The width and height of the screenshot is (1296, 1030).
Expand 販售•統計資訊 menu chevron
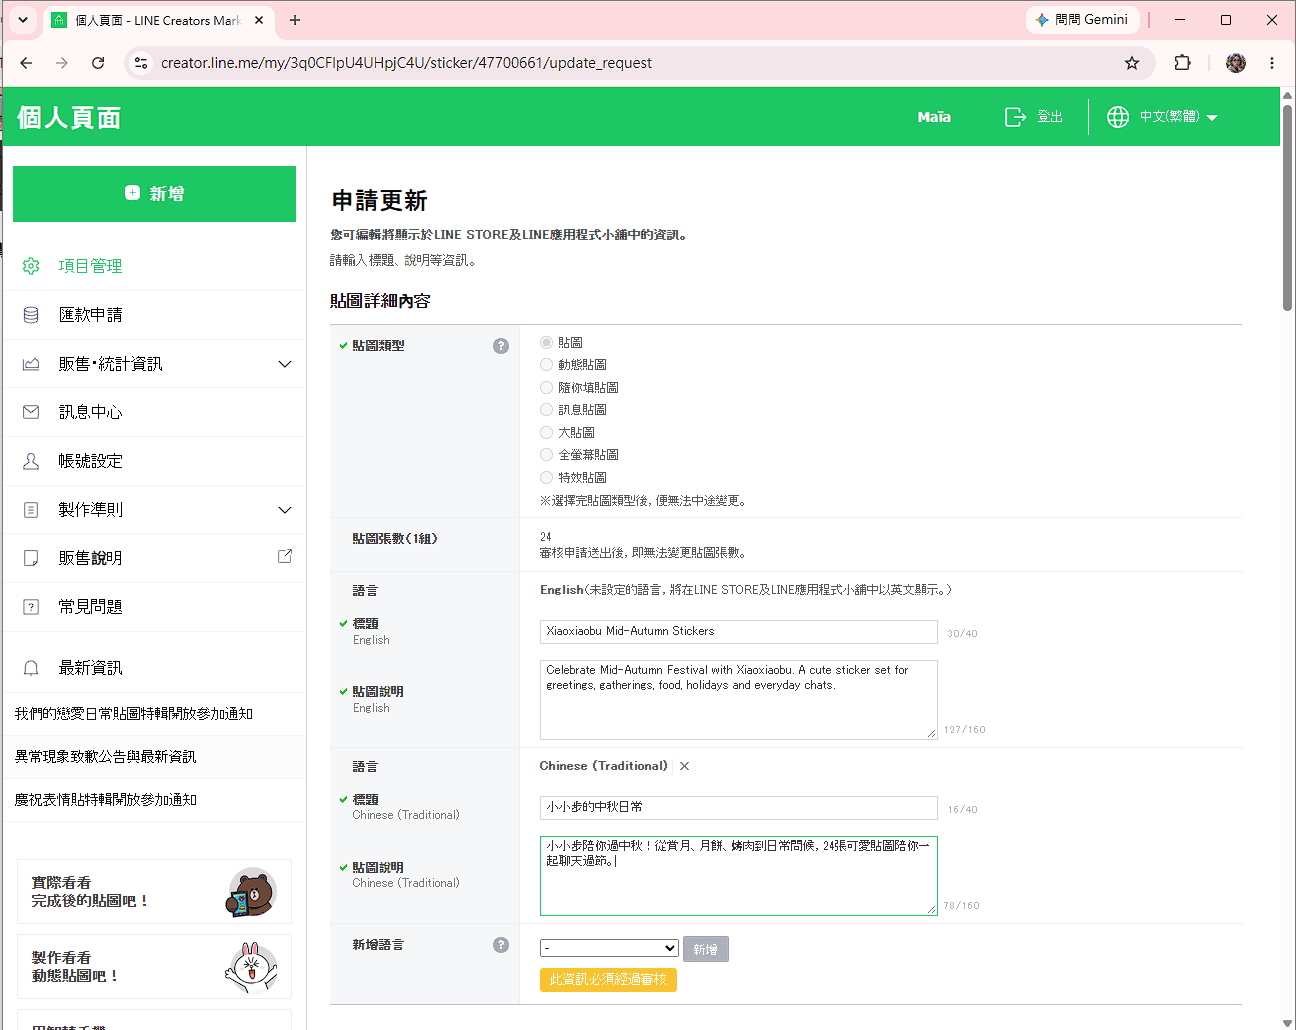[285, 364]
